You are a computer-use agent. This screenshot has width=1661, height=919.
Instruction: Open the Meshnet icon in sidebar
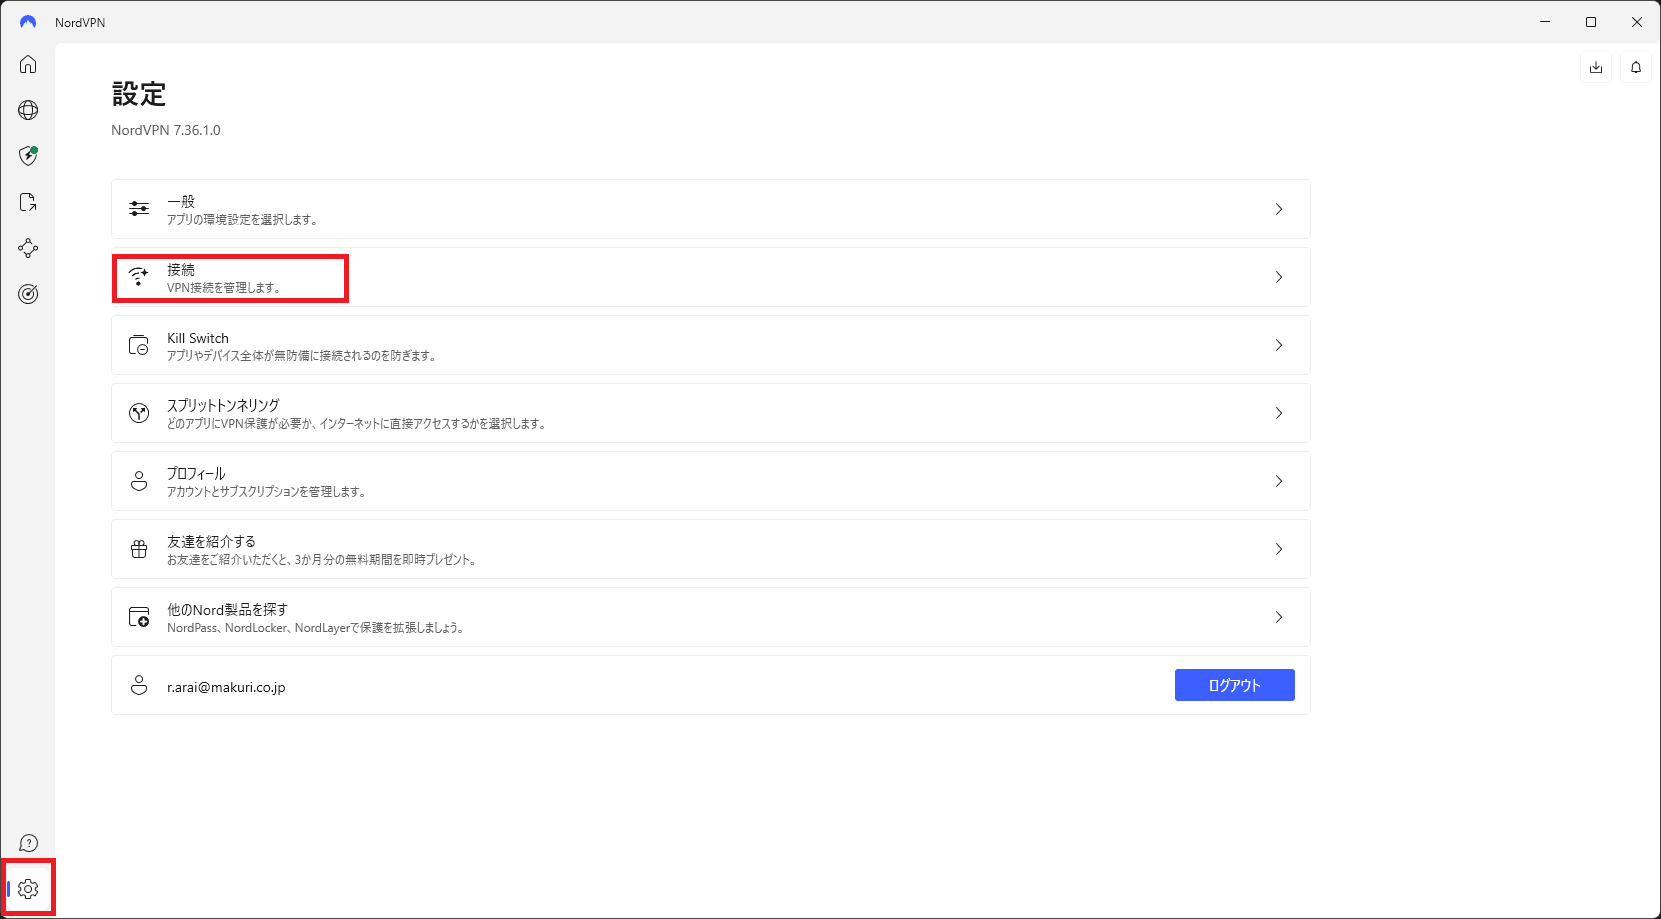[28, 248]
